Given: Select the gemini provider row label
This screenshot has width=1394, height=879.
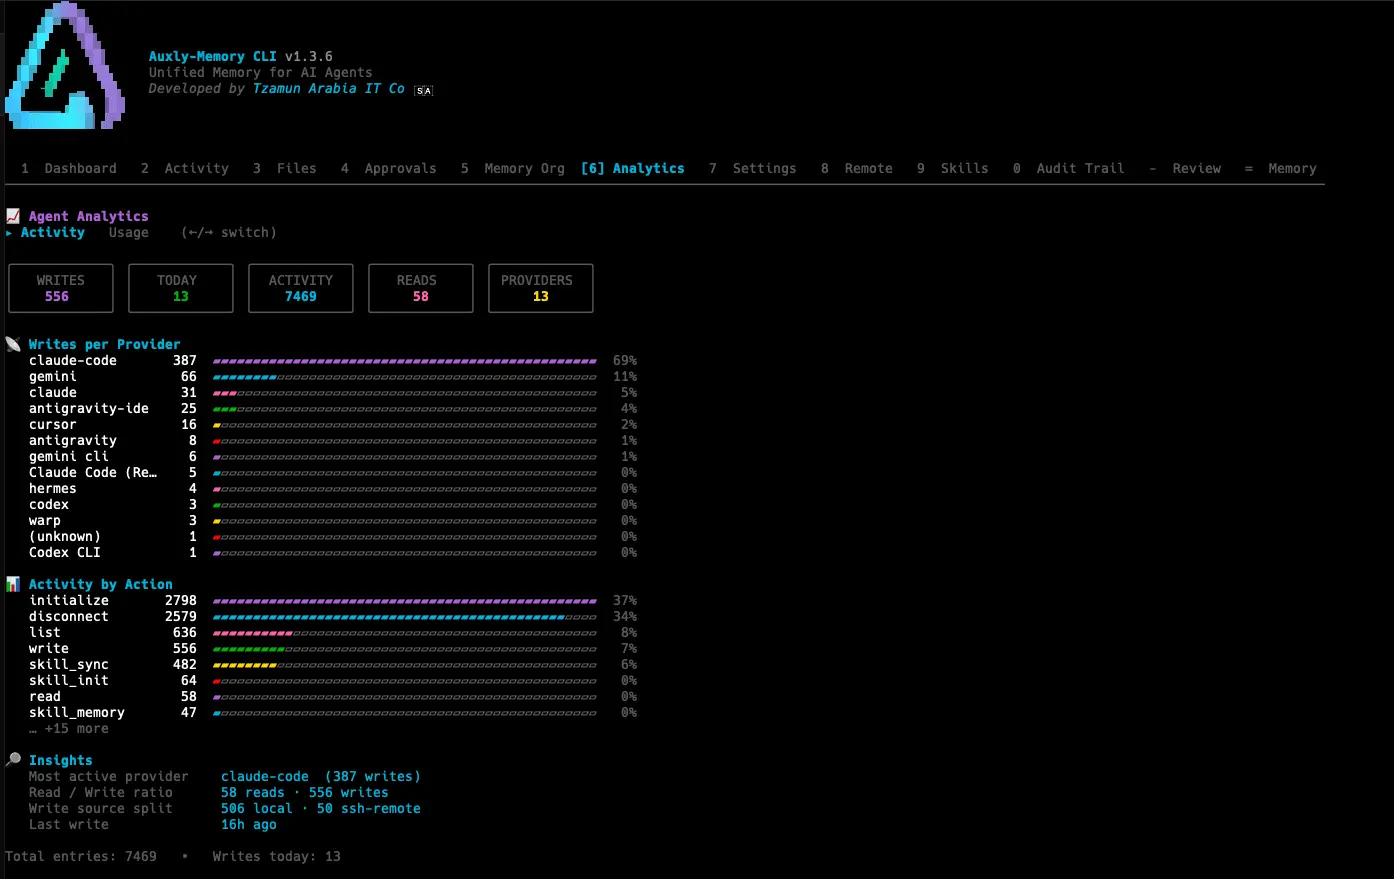Looking at the screenshot, I should (53, 376).
